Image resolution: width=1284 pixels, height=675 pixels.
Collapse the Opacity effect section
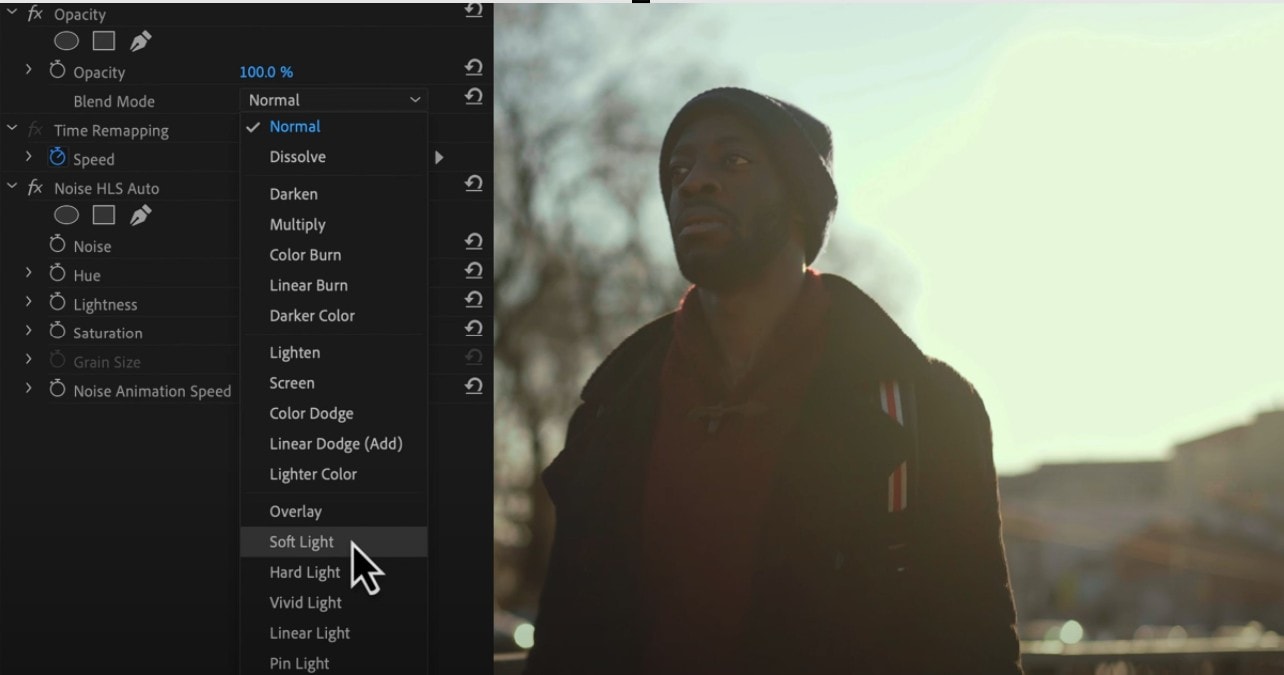[12, 13]
